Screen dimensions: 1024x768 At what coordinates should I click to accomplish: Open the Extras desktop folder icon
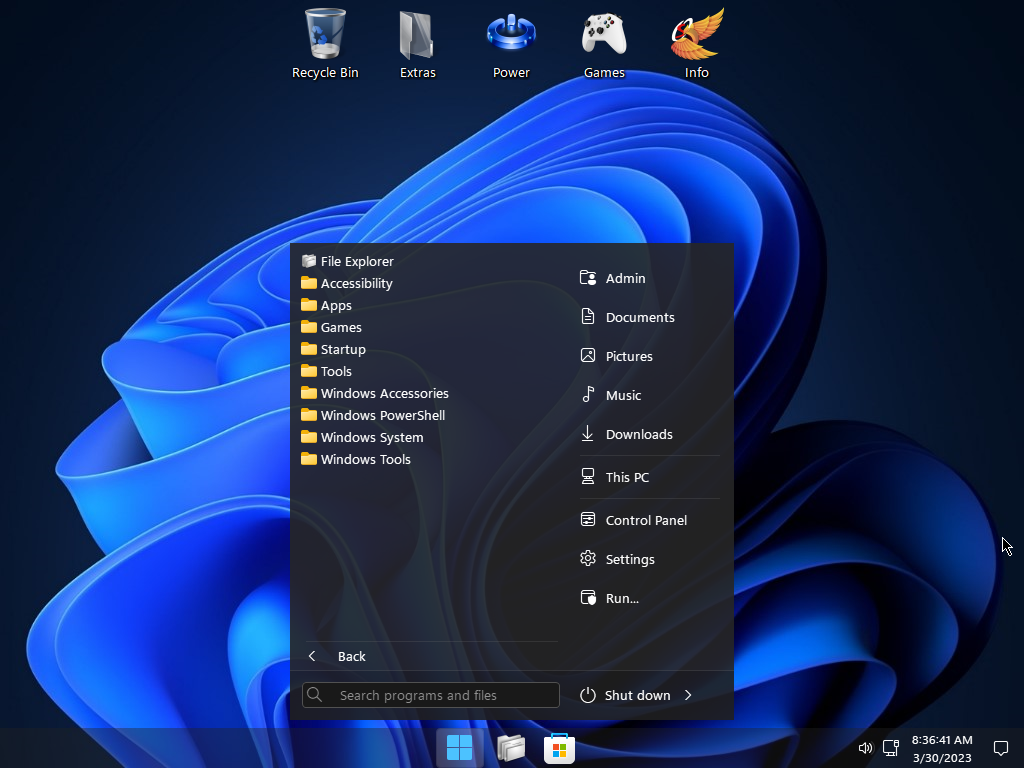(x=417, y=44)
